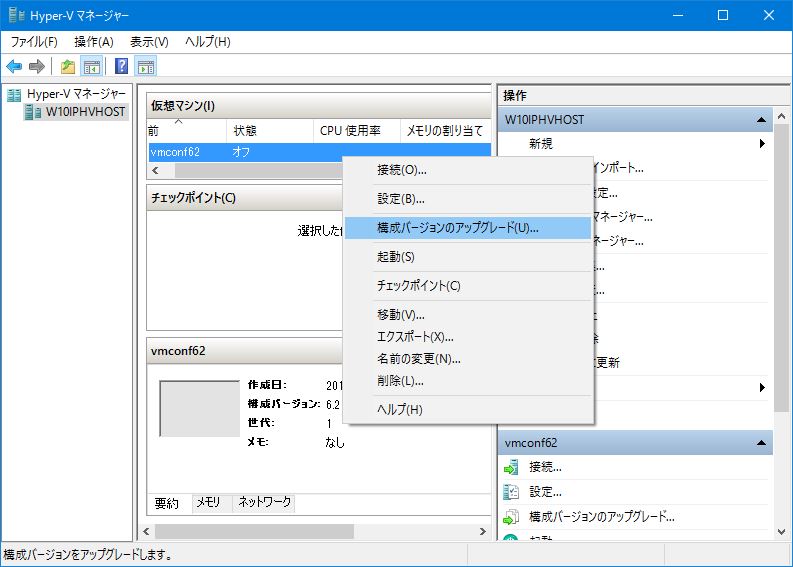Click the Up one level folder icon
Viewport: 793px width, 567px height.
(68, 66)
